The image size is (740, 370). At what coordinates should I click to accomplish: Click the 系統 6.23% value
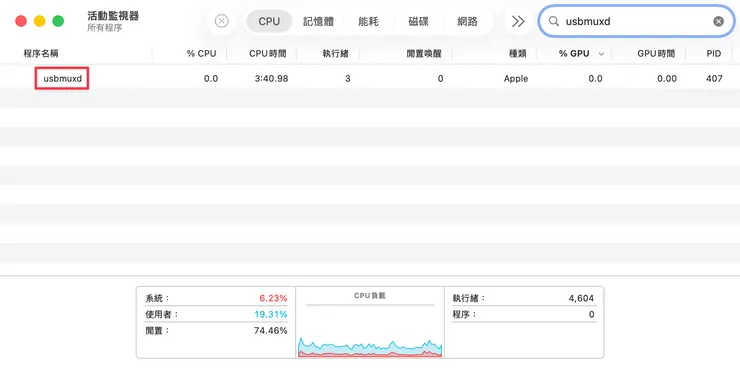click(273, 298)
